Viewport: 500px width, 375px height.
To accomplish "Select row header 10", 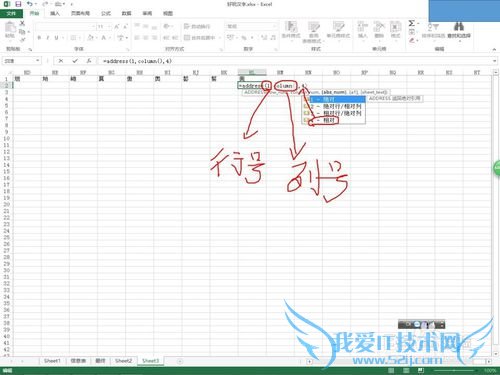I will point(6,138).
